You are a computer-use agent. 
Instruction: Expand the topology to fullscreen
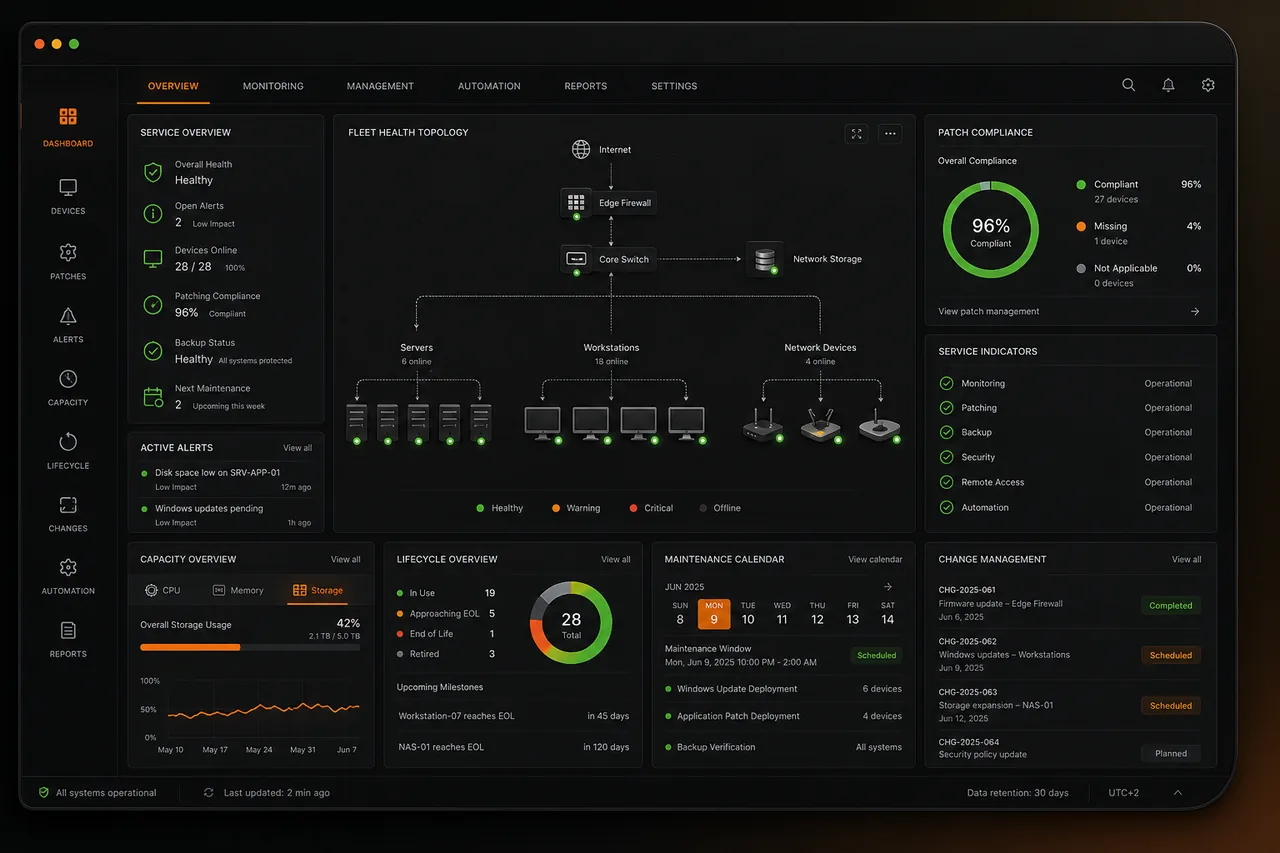856,133
